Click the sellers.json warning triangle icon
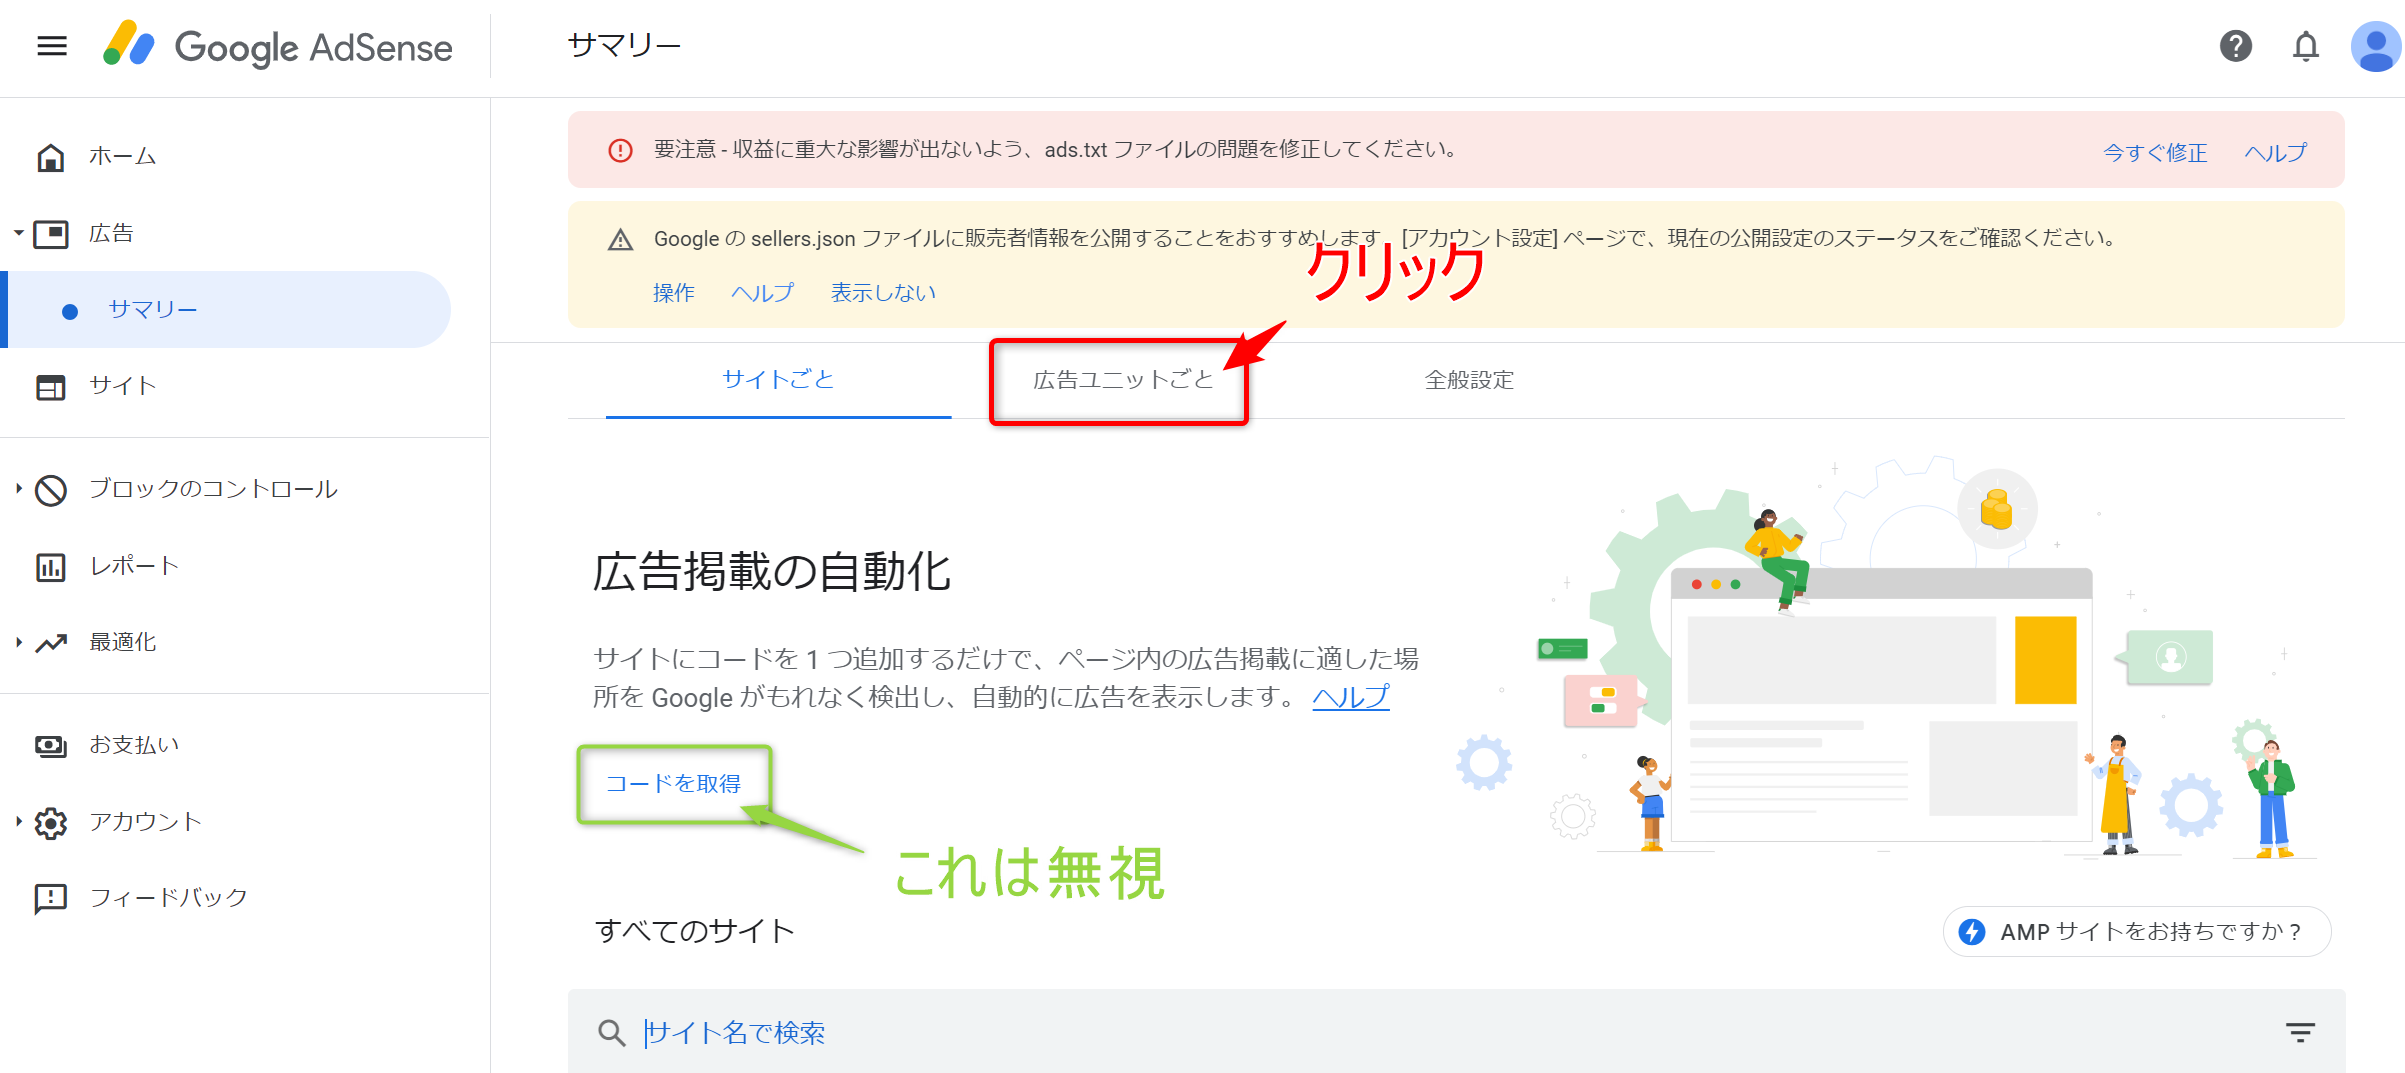2405x1073 pixels. coord(620,240)
